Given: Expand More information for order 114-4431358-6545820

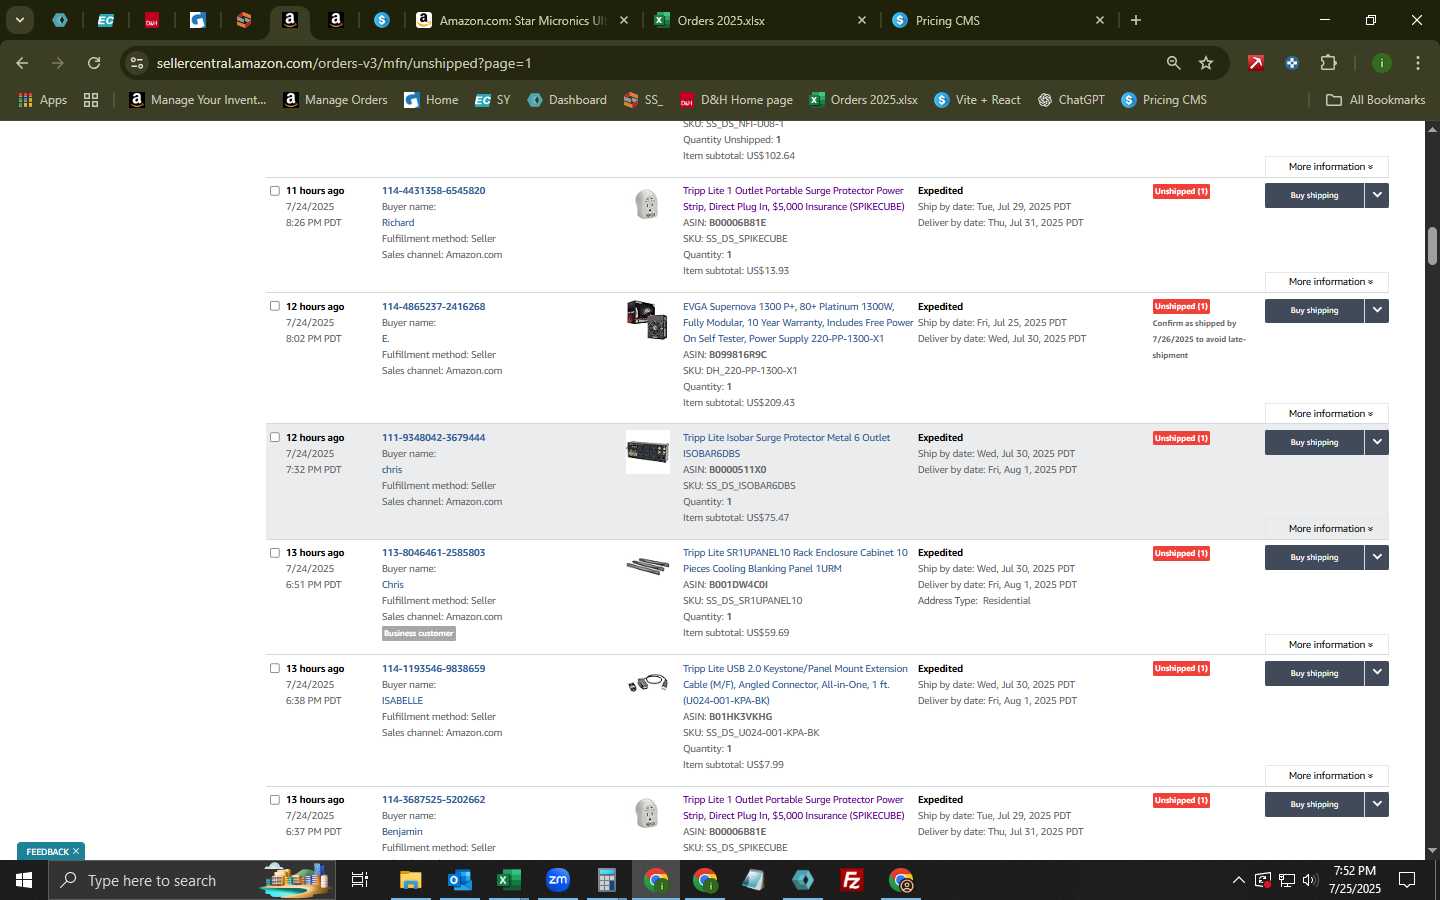Looking at the screenshot, I should pyautogui.click(x=1327, y=282).
